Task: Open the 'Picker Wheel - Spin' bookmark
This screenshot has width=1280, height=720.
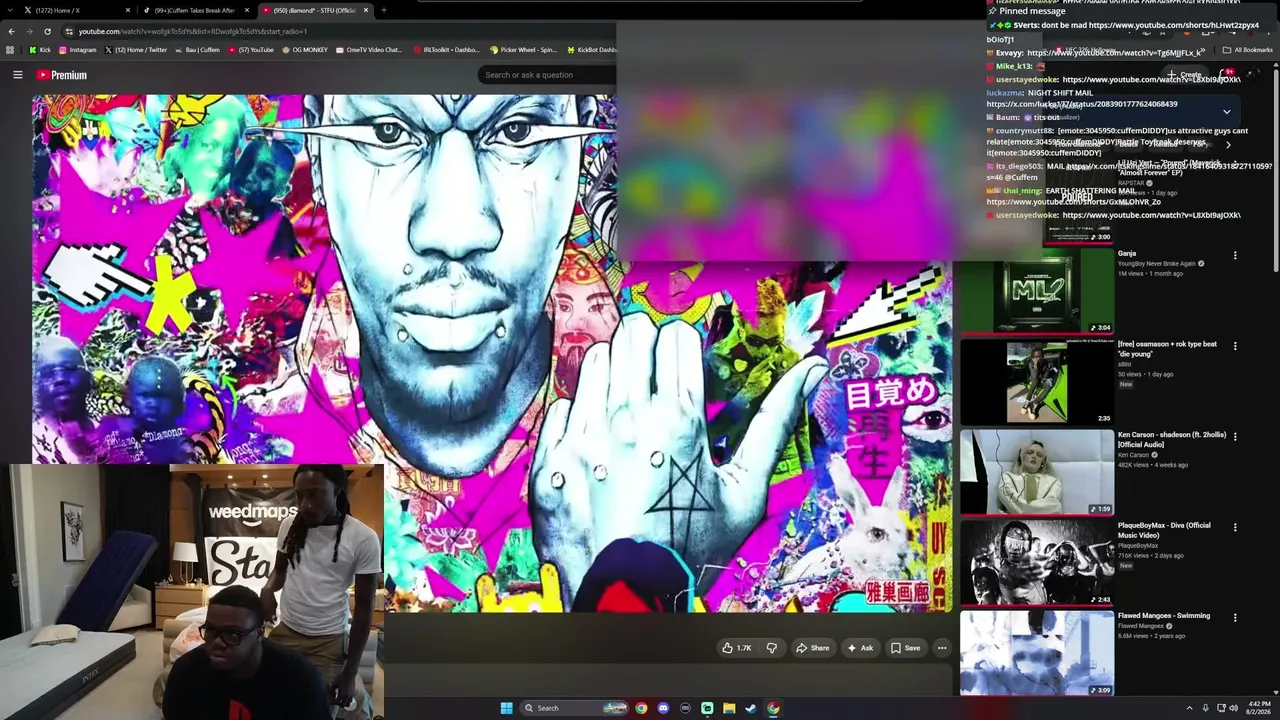Action: coord(523,50)
